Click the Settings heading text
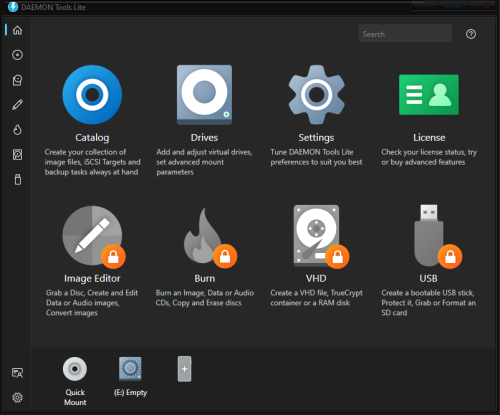This screenshot has width=500, height=415. tap(316, 138)
